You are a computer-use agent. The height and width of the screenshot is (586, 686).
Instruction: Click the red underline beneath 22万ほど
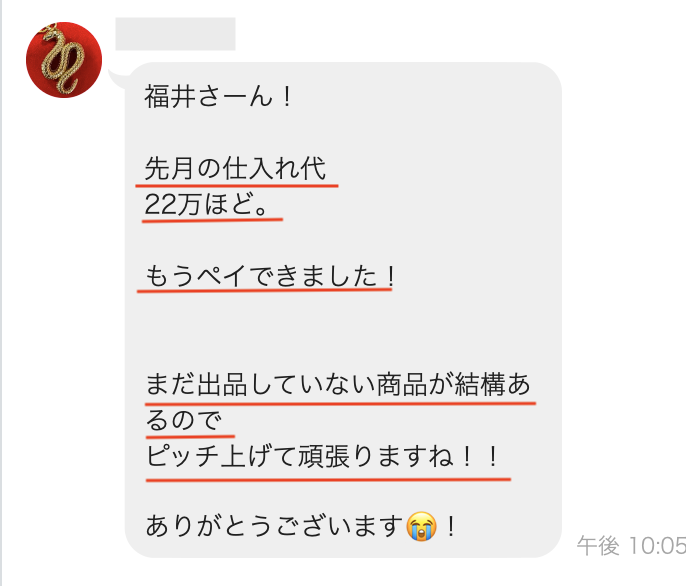(213, 220)
